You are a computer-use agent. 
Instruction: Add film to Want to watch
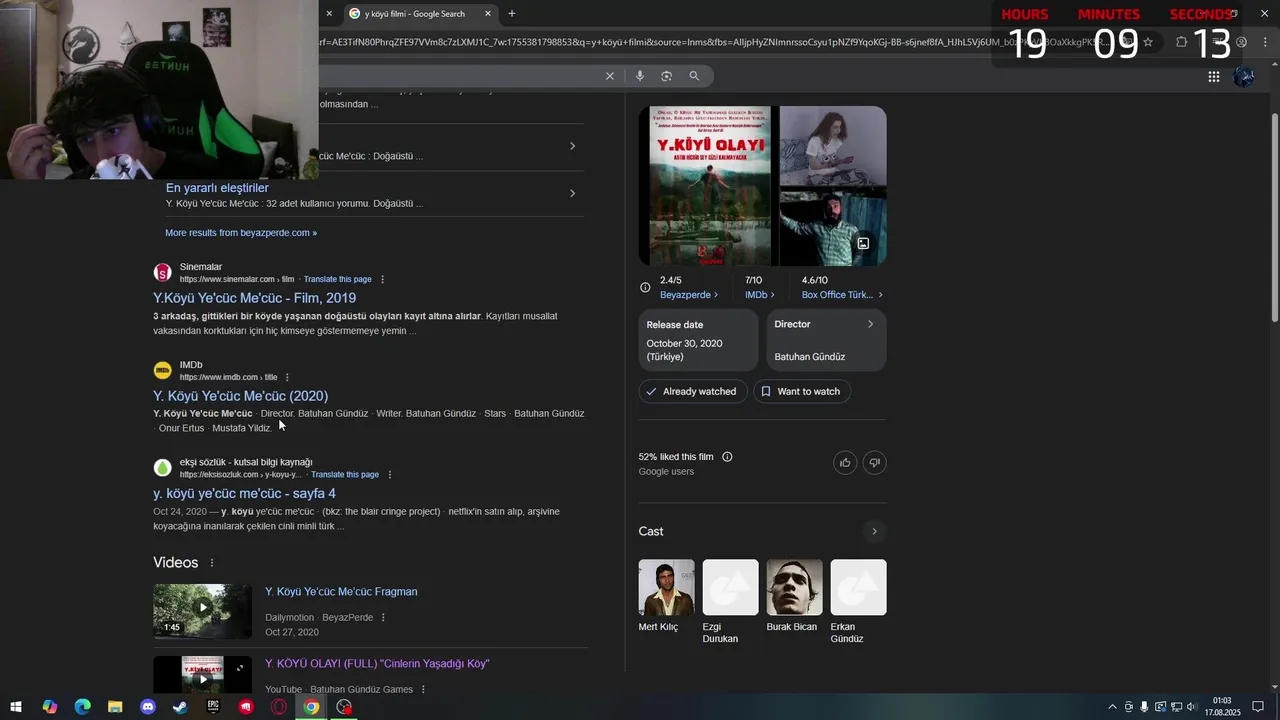point(801,391)
